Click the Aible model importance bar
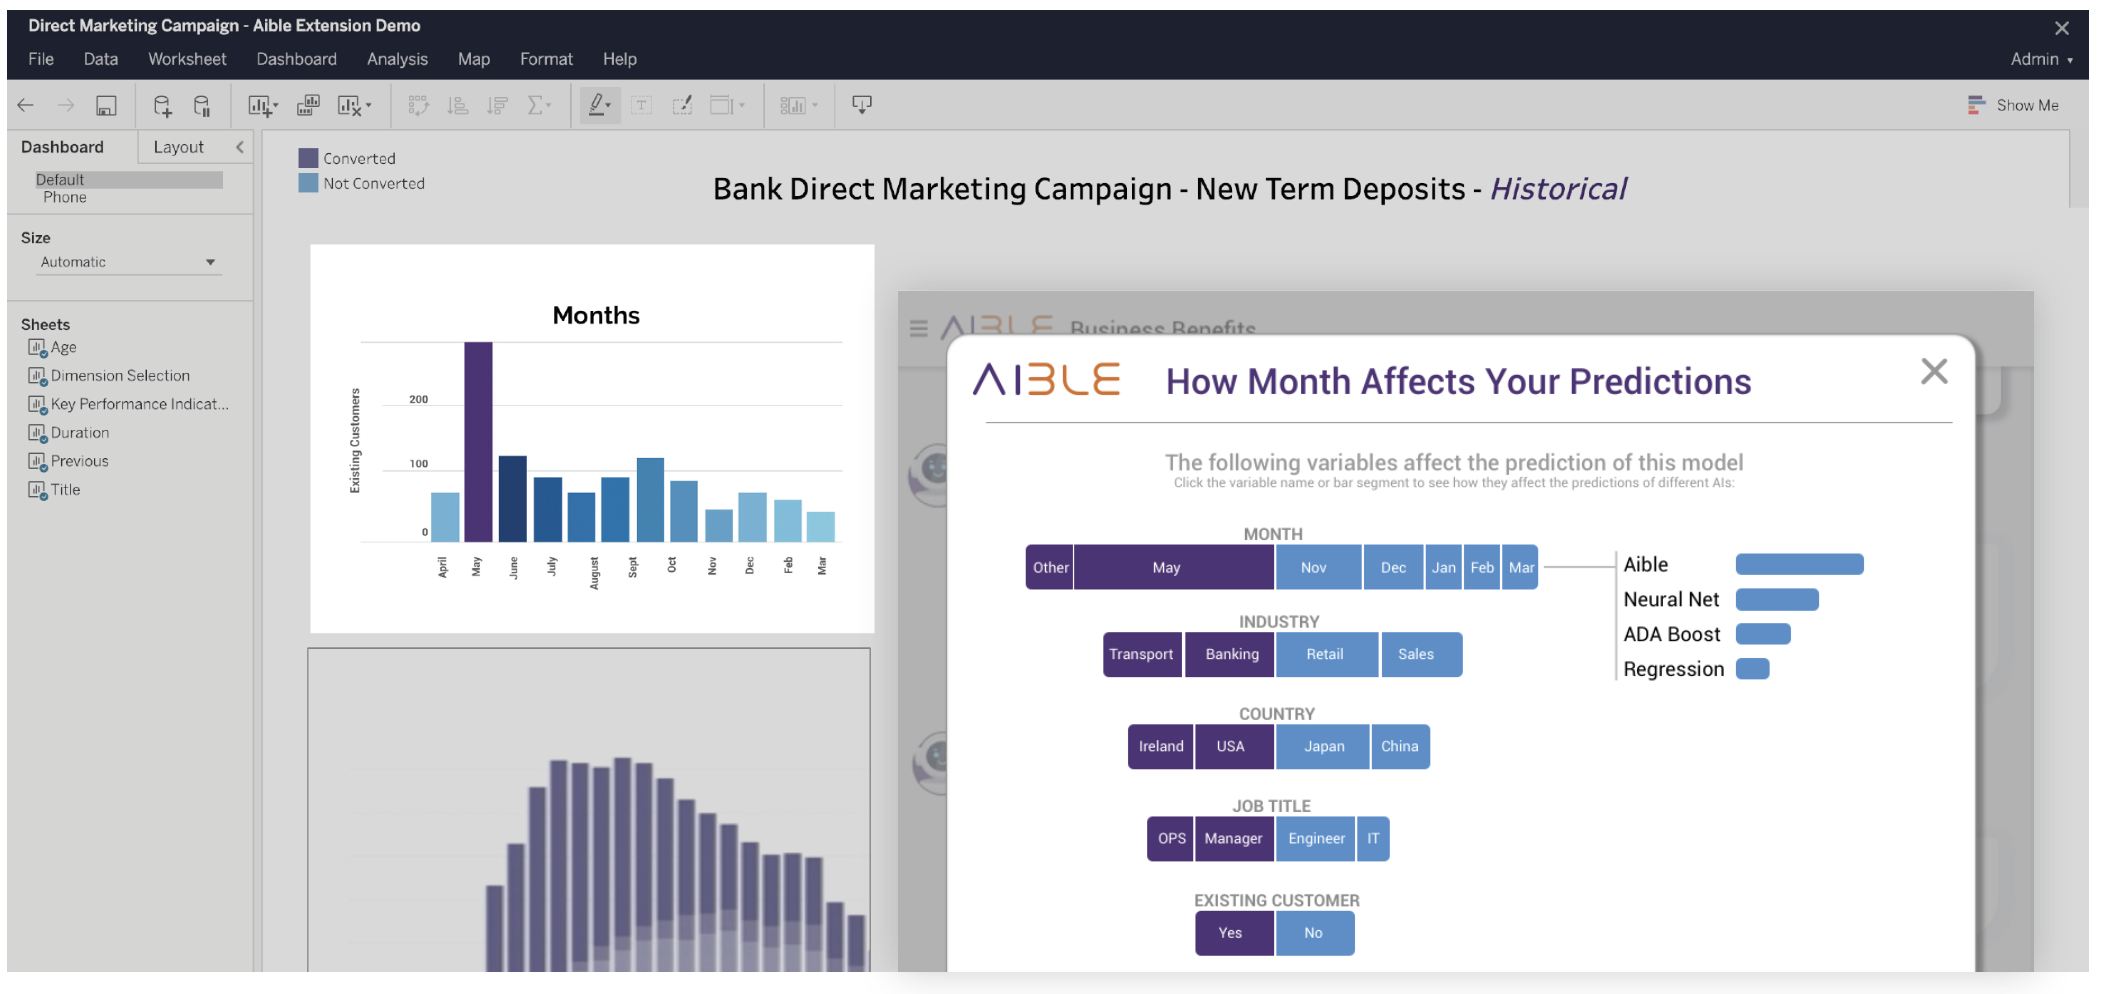The width and height of the screenshot is (2121, 994). [x=1799, y=564]
